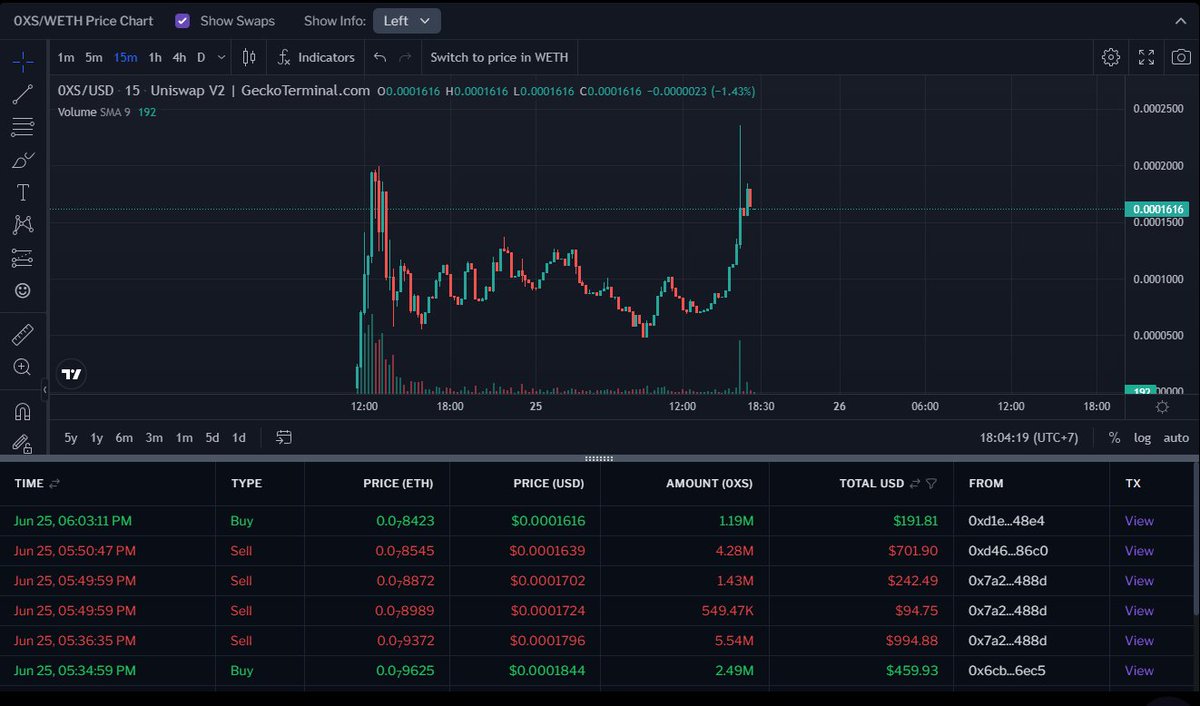This screenshot has width=1200, height=706.
Task: Select the trend line drawing tool
Action: click(x=22, y=94)
